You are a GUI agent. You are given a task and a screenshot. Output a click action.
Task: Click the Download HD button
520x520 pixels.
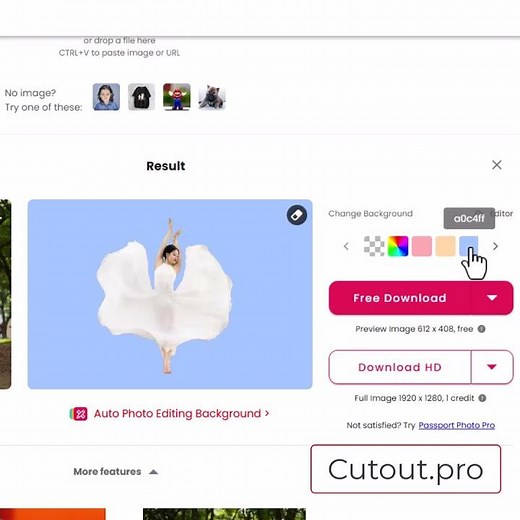[400, 367]
